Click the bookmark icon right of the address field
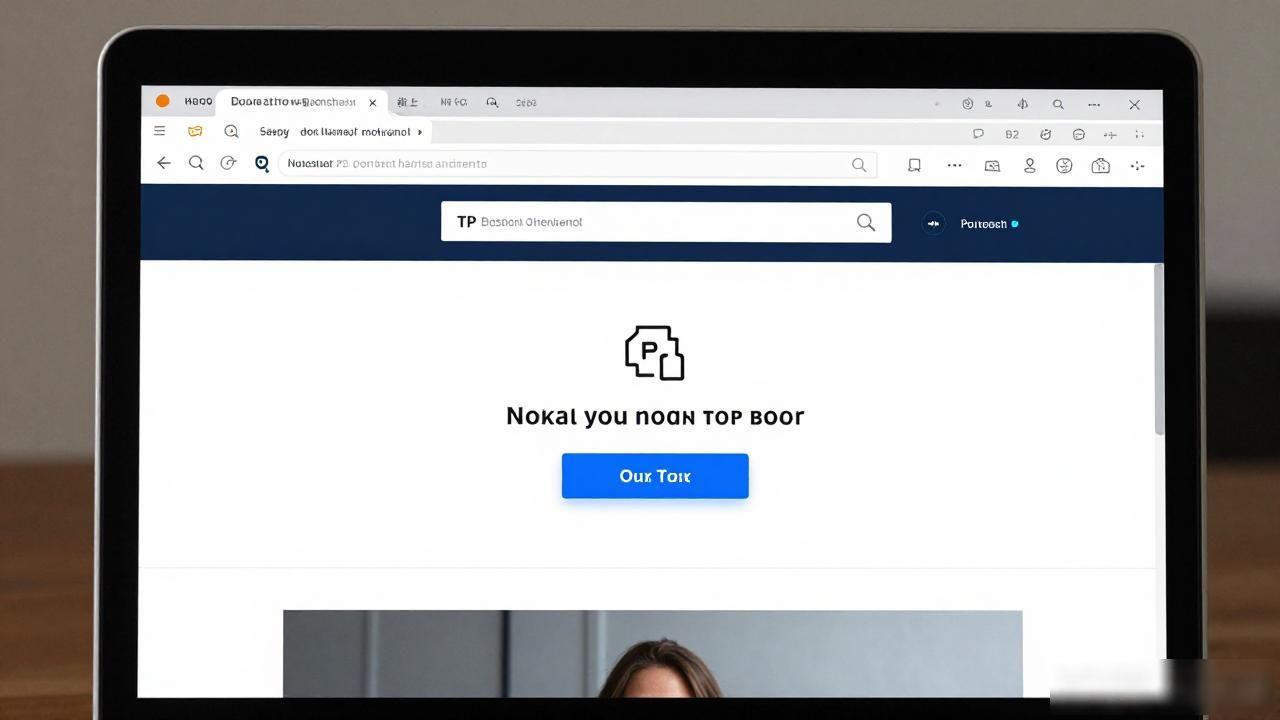Screen dimensions: 1280x720 [914, 165]
